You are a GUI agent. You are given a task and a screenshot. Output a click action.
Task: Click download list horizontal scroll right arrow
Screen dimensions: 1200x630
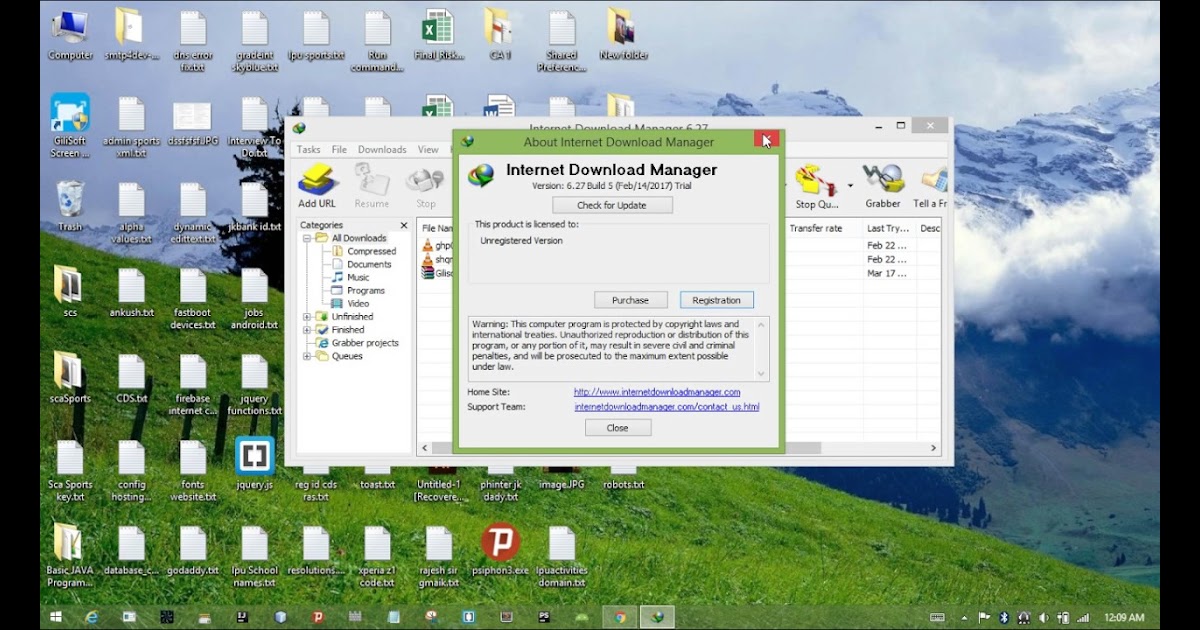934,449
